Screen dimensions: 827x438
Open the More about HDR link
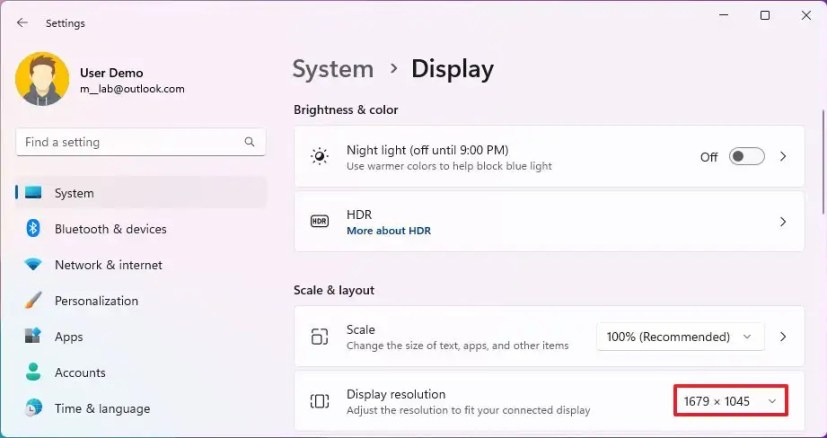click(x=389, y=231)
